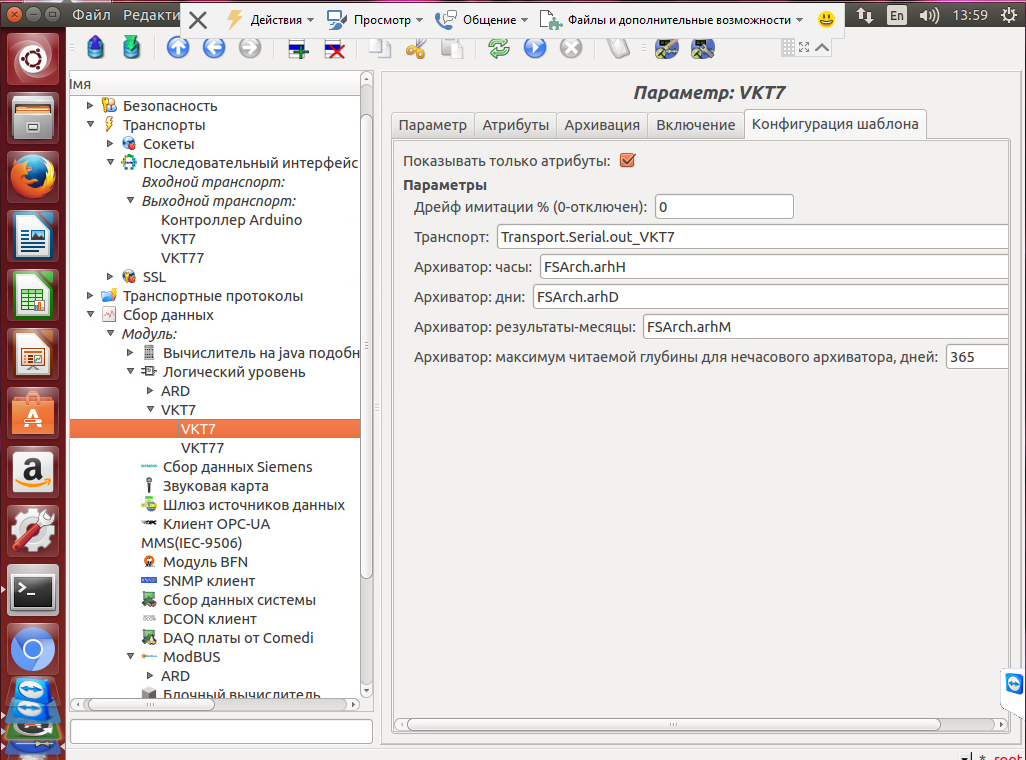Click the Транспорт input field
This screenshot has height=760, width=1026.
tap(750, 237)
